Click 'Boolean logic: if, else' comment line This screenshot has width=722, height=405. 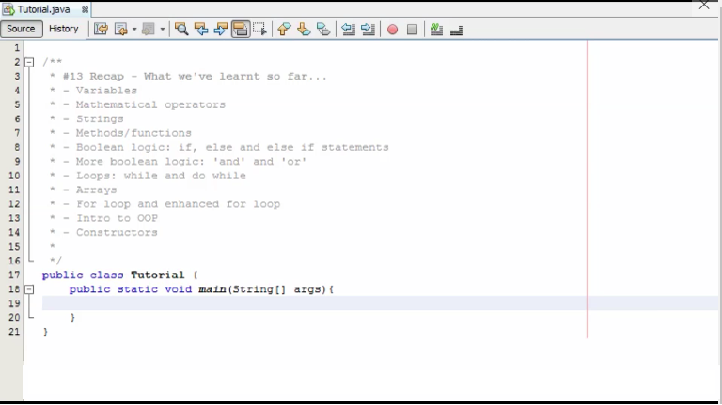point(219,147)
